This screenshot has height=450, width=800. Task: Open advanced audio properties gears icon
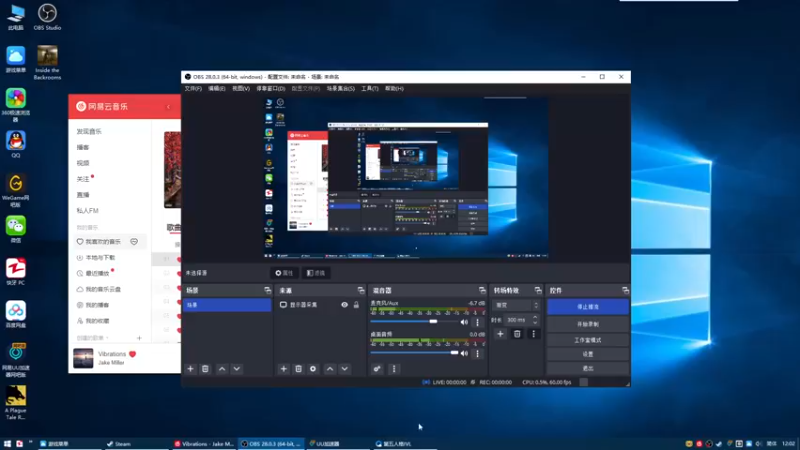tap(377, 369)
